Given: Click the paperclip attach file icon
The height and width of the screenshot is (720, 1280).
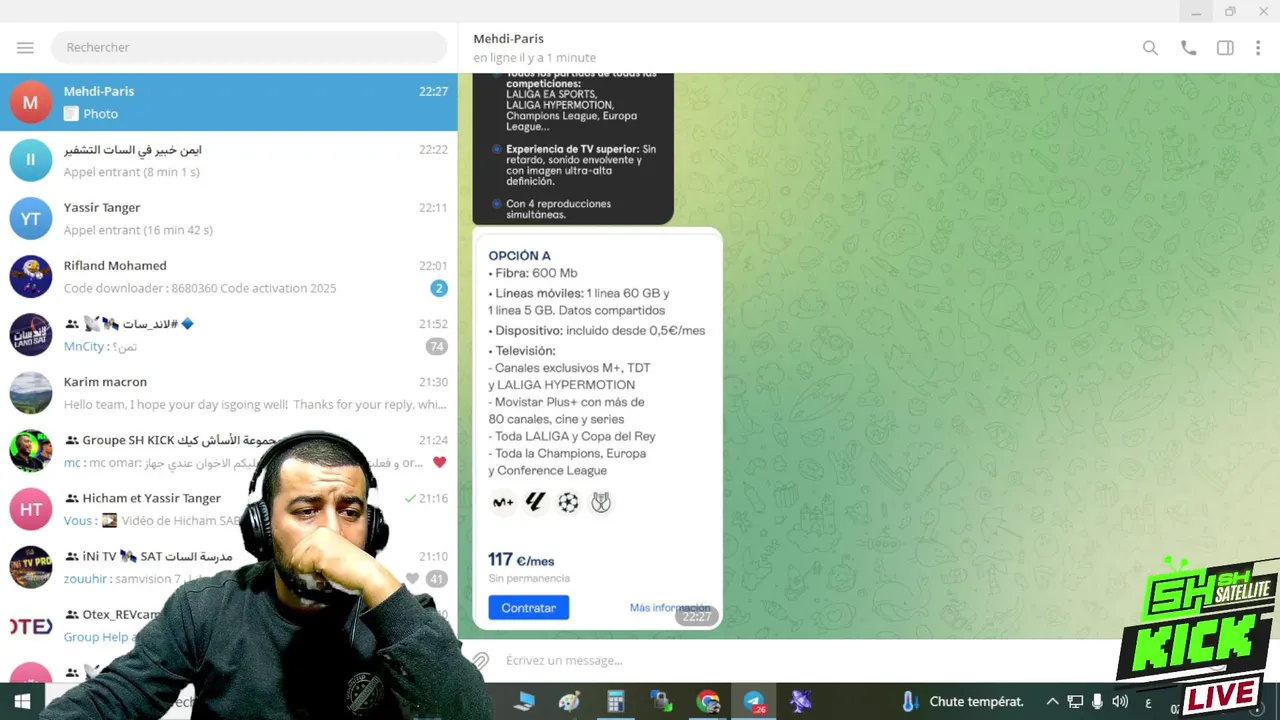Looking at the screenshot, I should [x=480, y=660].
